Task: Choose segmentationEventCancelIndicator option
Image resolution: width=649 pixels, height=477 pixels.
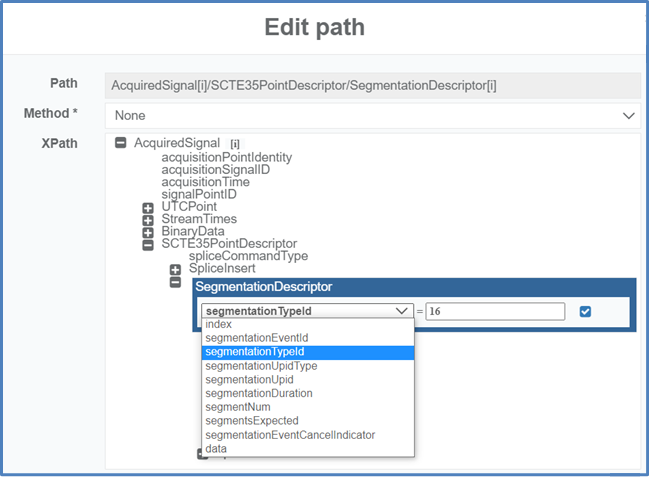Action: click(290, 435)
